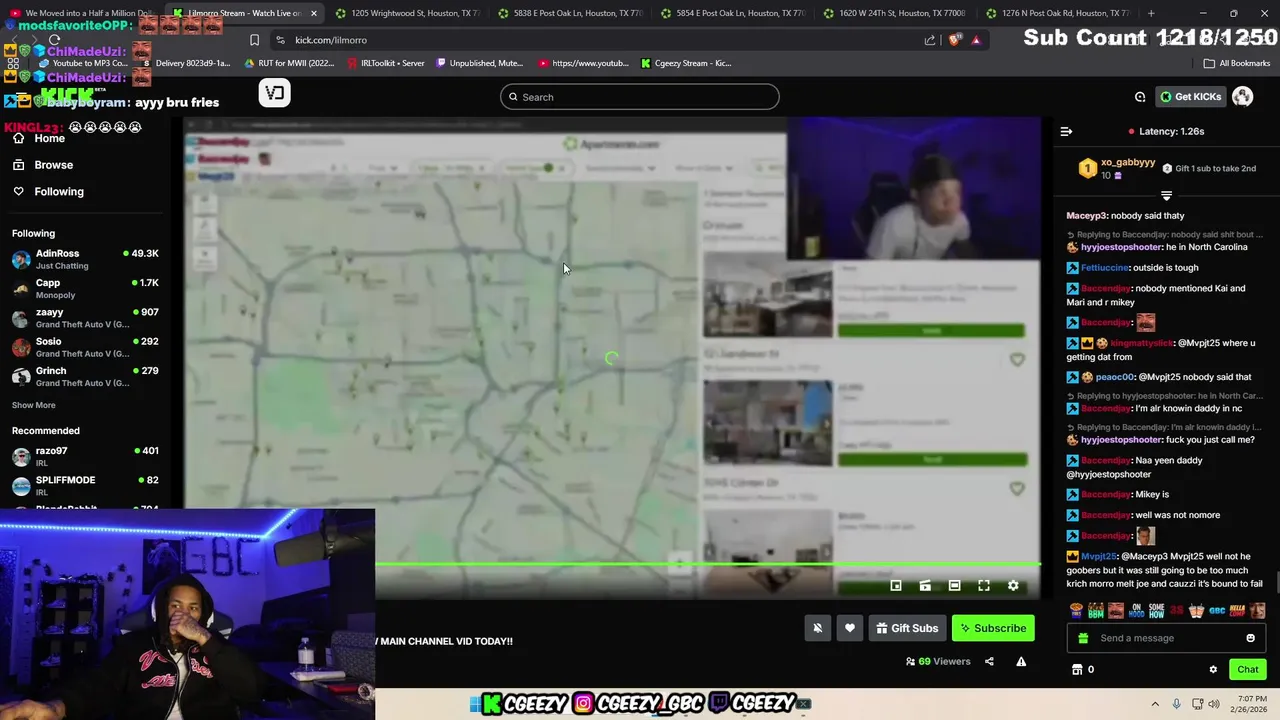The height and width of the screenshot is (720, 1280).
Task: Open the clip creation icon
Action: (x=925, y=586)
